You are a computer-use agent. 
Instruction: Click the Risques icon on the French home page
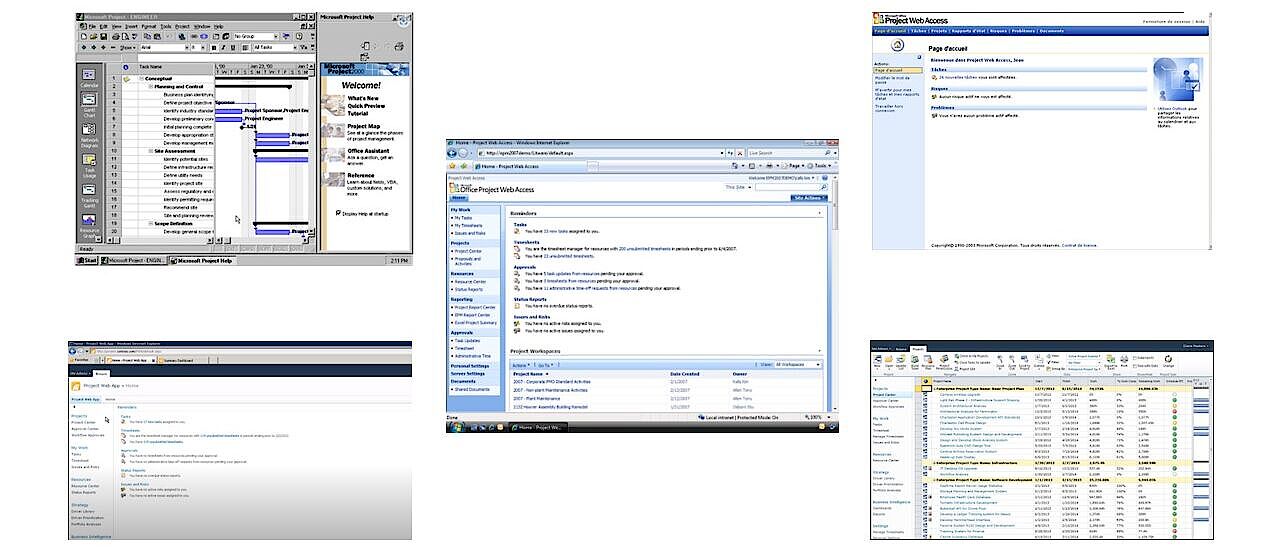934,96
